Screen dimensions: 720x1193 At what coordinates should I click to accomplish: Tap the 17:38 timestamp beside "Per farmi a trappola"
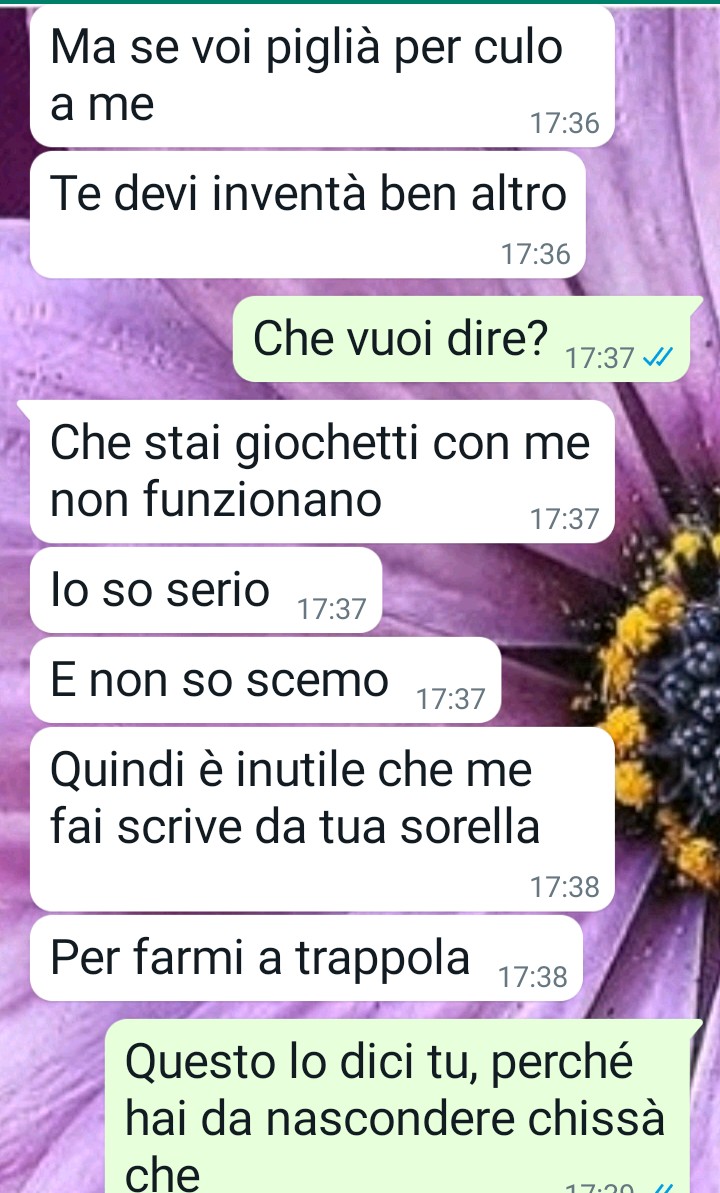[x=533, y=977]
